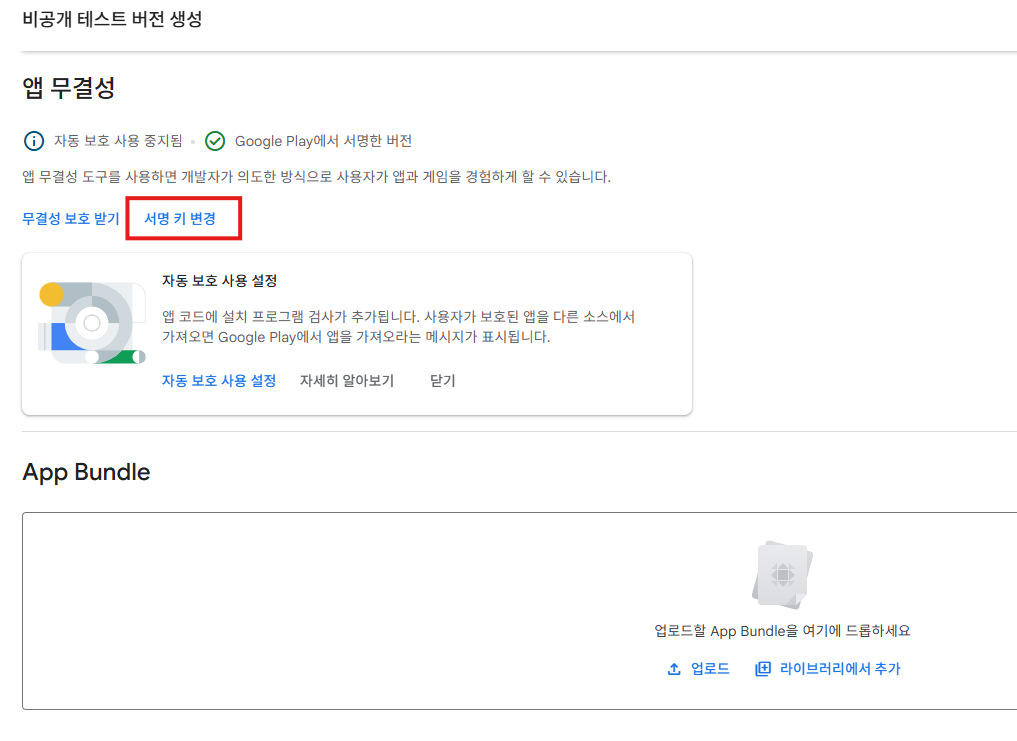
Task: Click the green checkmark icon for Google Play signing
Action: 215,141
